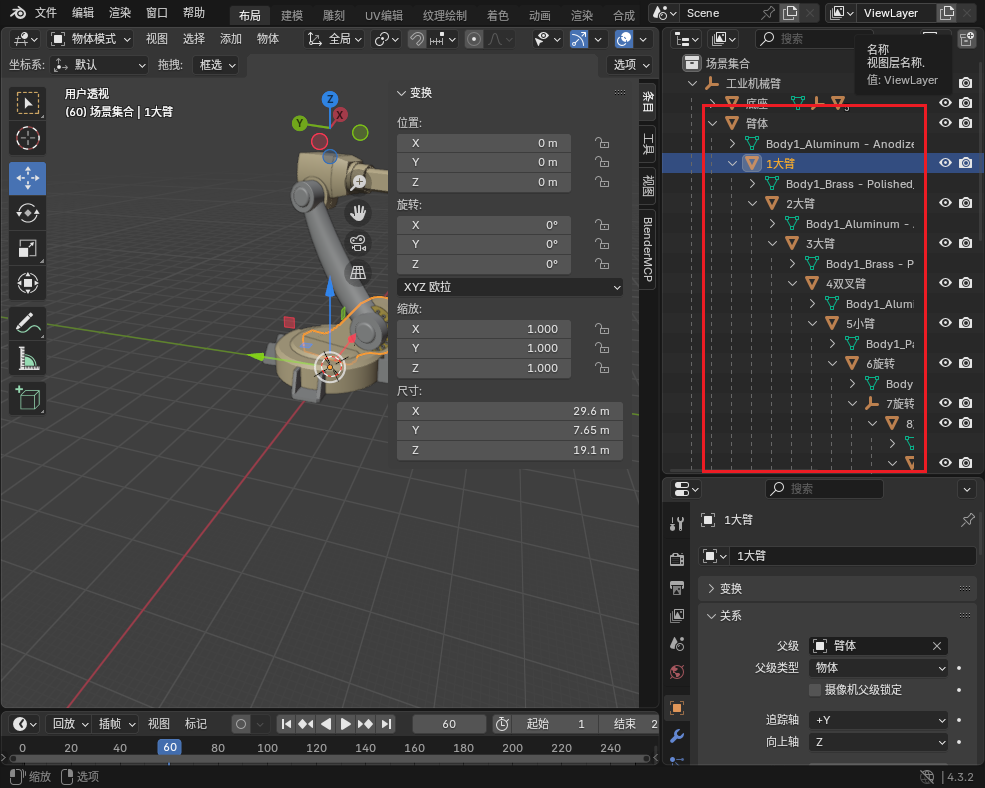This screenshot has width=985, height=788.
Task: Open the Modifiers wrench properties tab
Action: coord(677,737)
